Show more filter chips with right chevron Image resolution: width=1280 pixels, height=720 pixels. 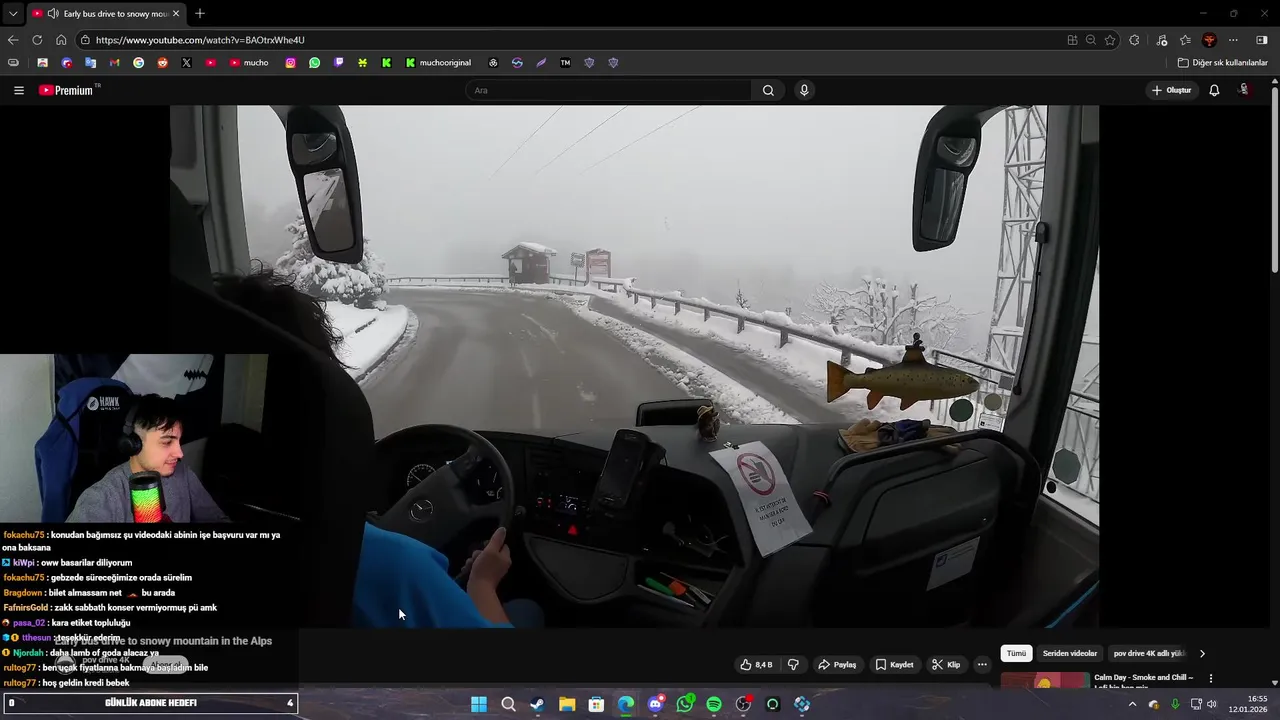pyautogui.click(x=1202, y=653)
